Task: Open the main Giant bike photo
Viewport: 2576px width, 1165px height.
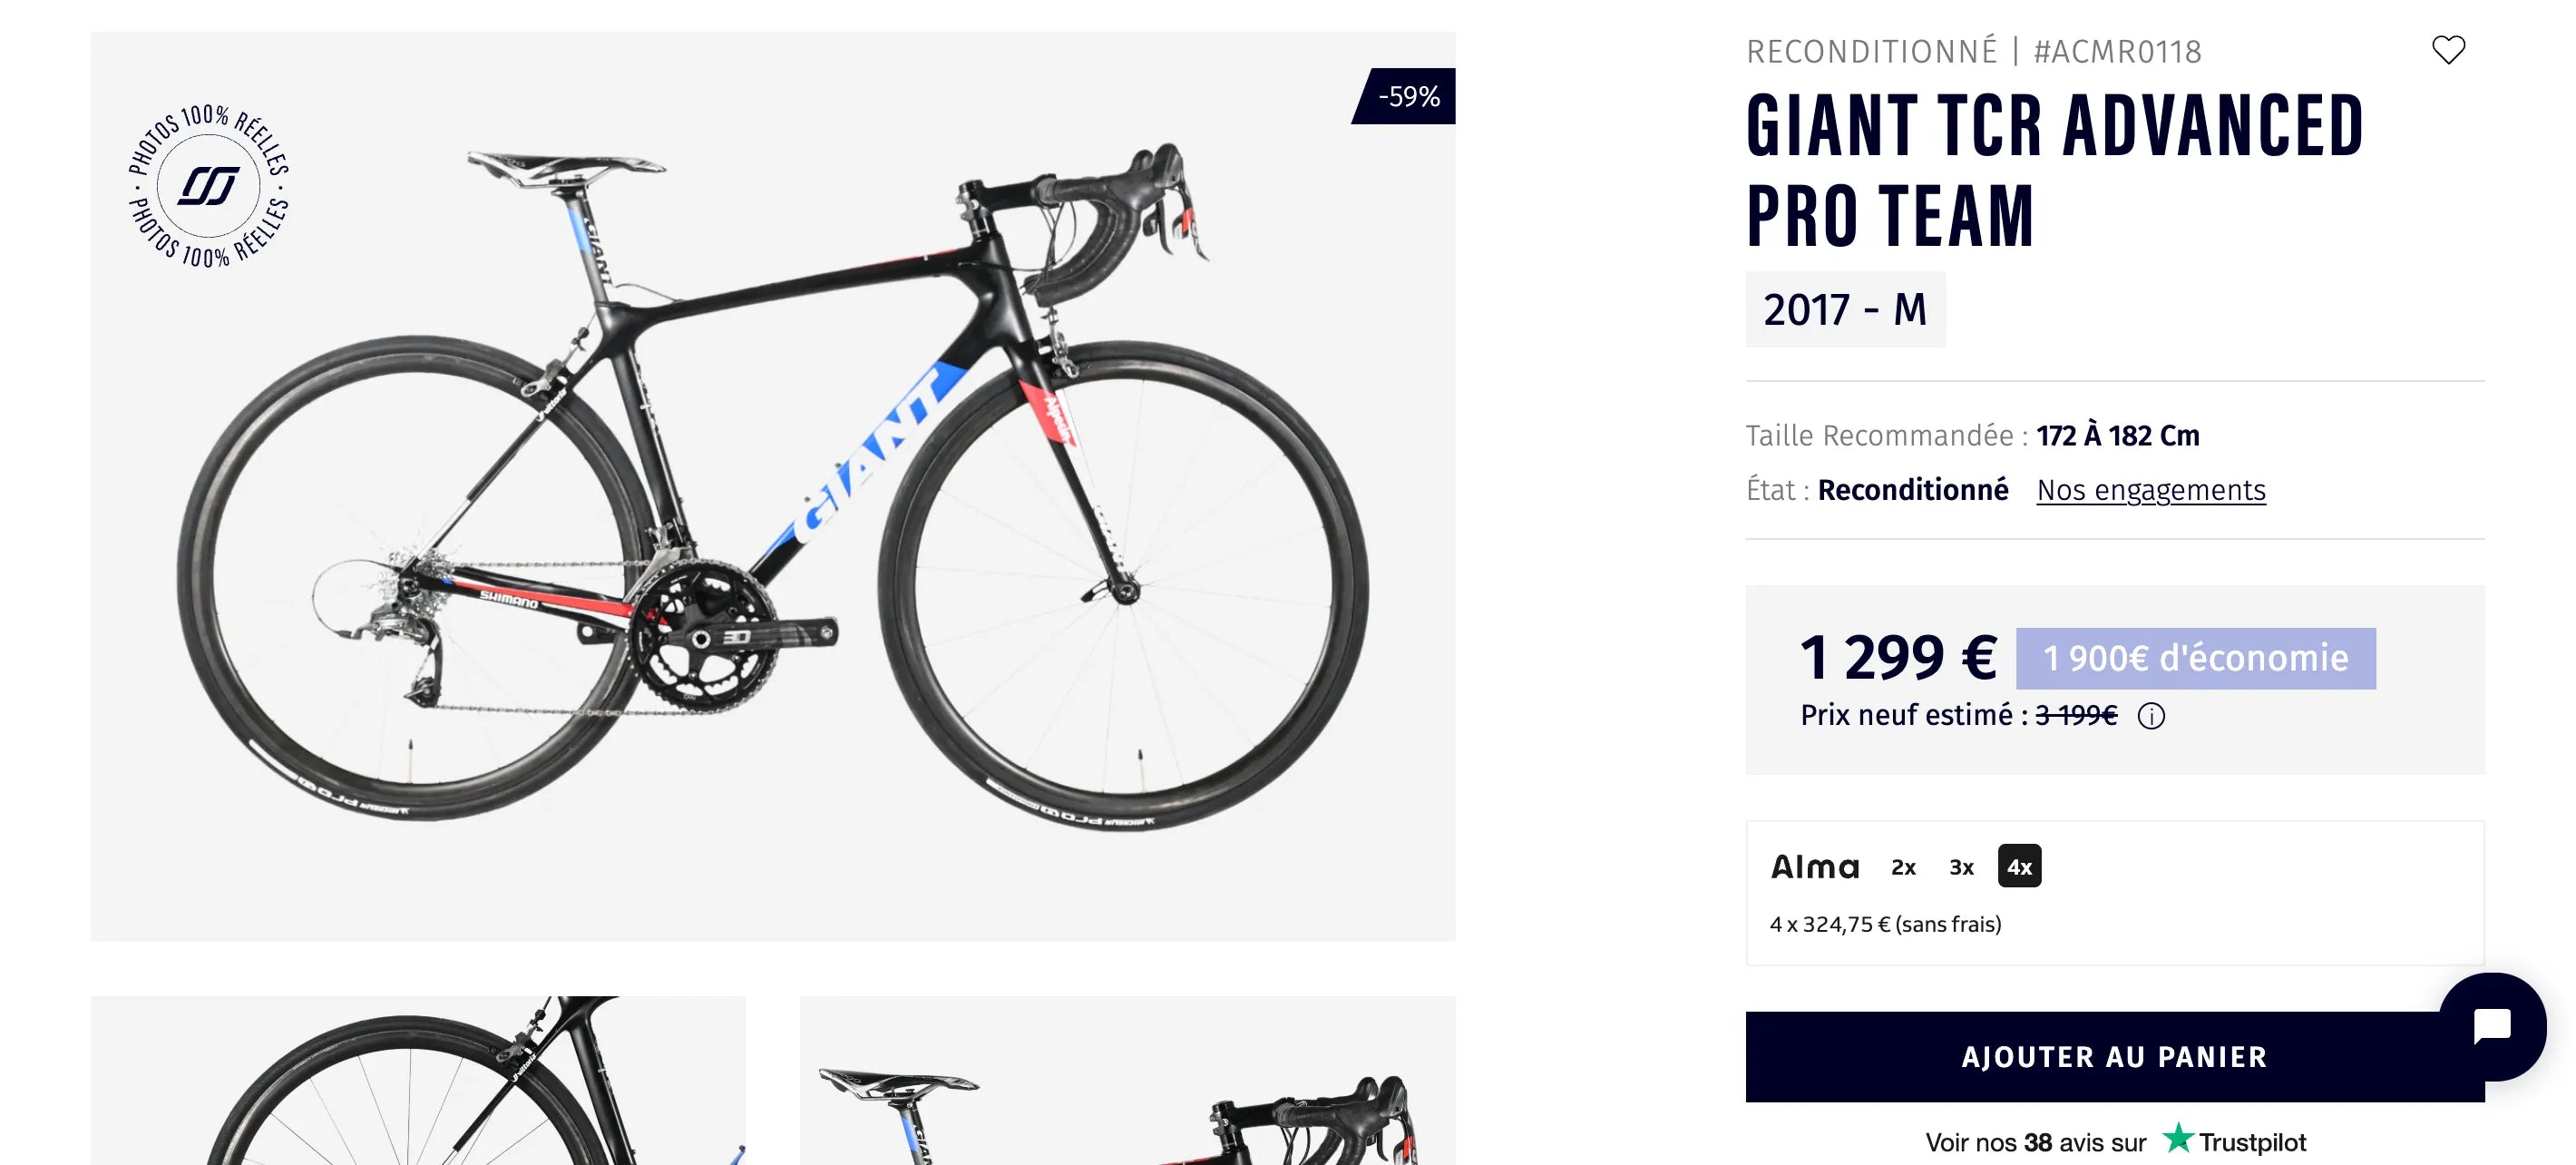Action: pos(772,486)
